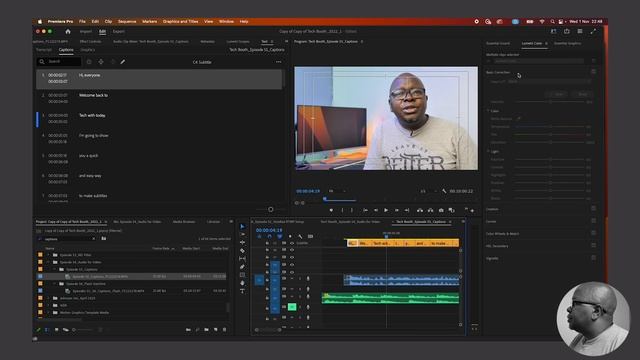Select the Hand tool
Image resolution: width=640 pixels, height=360 pixels.
(x=242, y=283)
